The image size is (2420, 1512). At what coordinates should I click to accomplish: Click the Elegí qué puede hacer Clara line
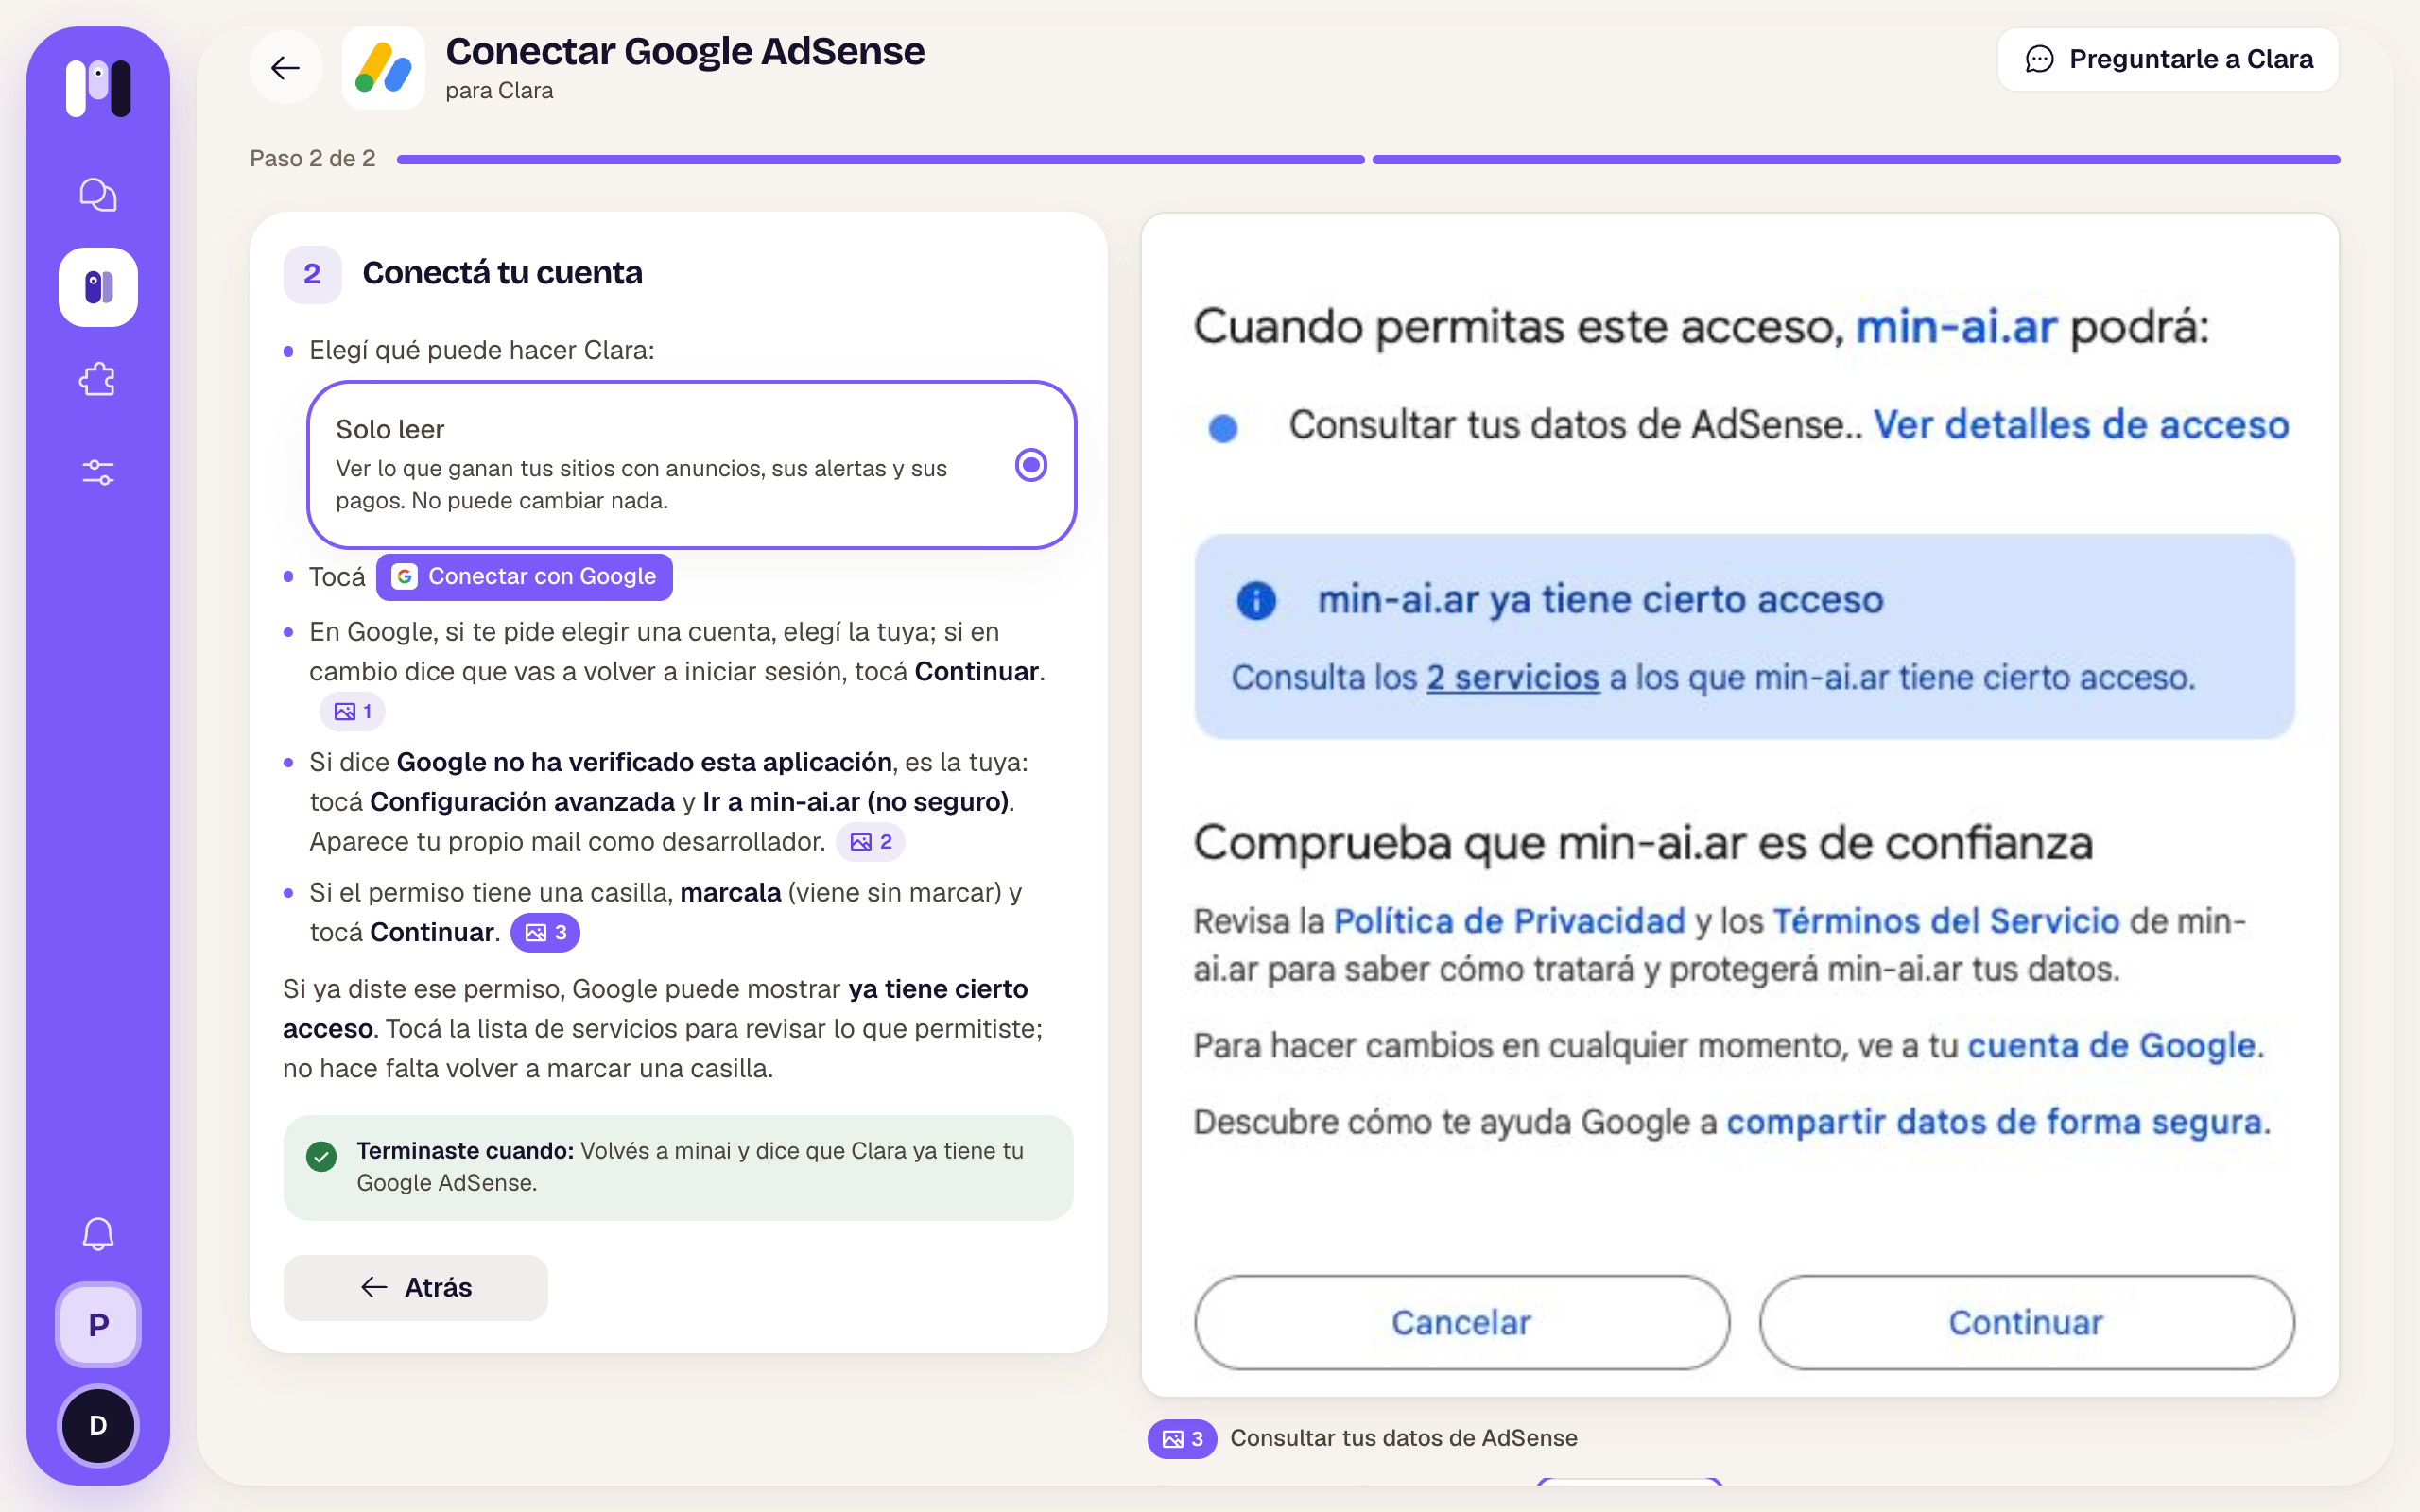point(481,350)
